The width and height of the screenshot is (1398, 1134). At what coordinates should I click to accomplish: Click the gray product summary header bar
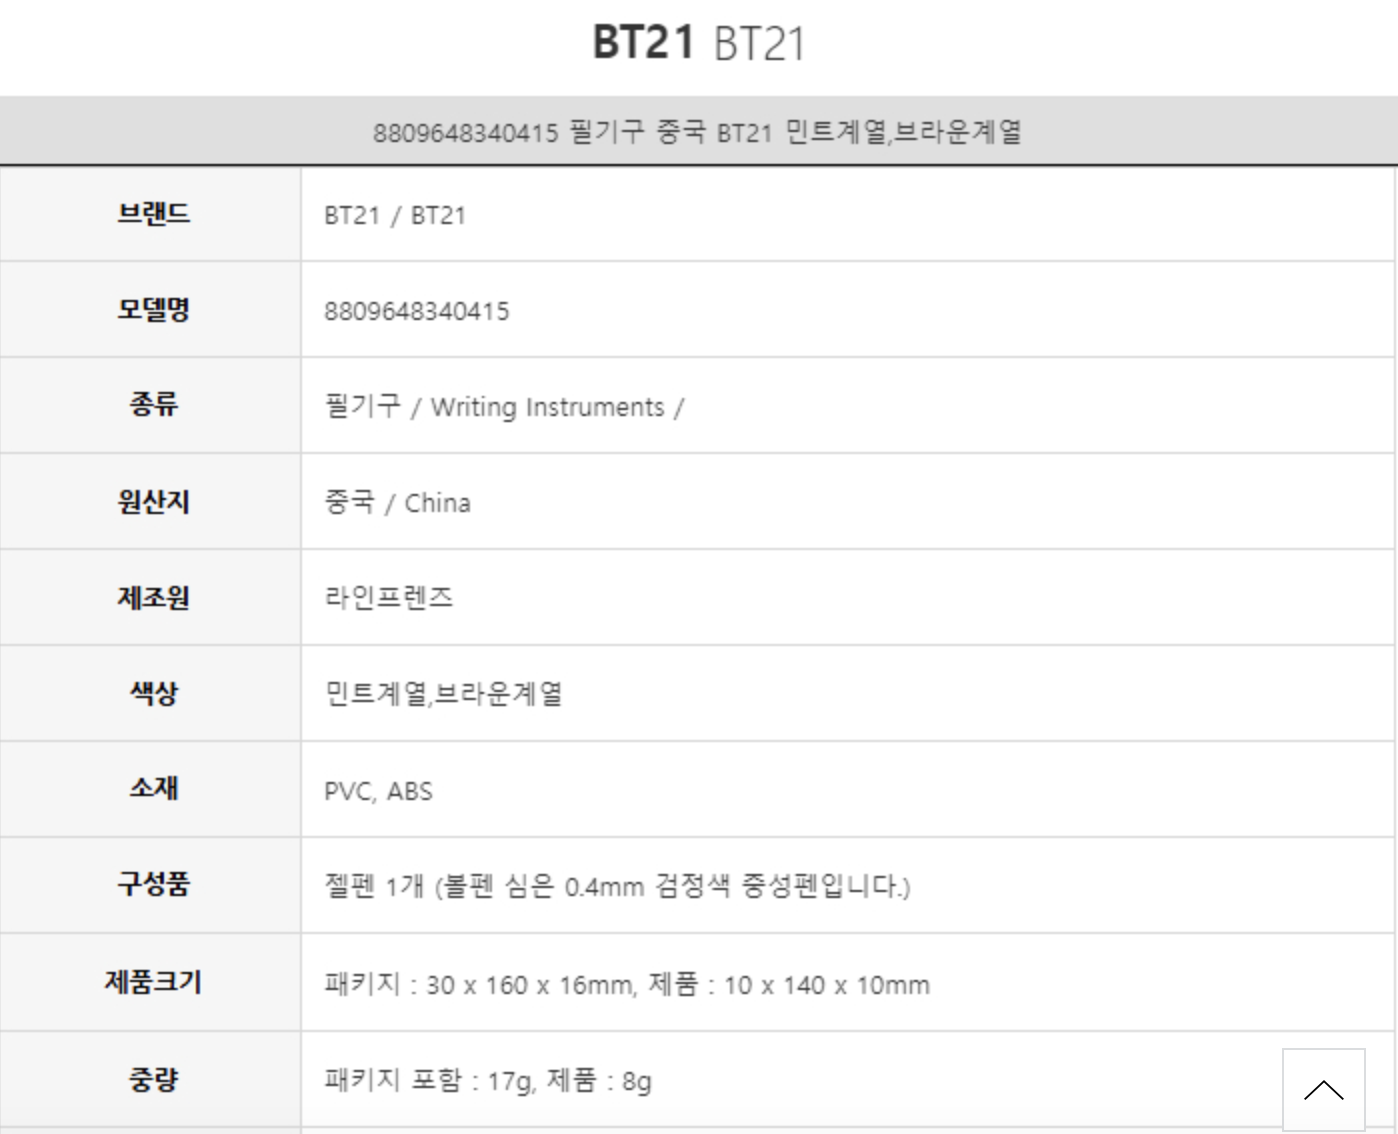(698, 131)
